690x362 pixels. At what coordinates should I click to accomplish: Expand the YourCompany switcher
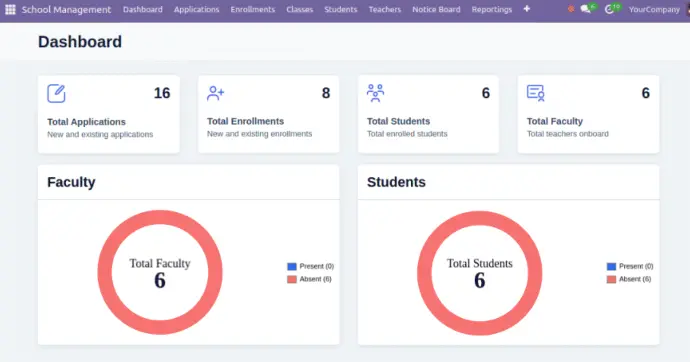click(x=654, y=9)
